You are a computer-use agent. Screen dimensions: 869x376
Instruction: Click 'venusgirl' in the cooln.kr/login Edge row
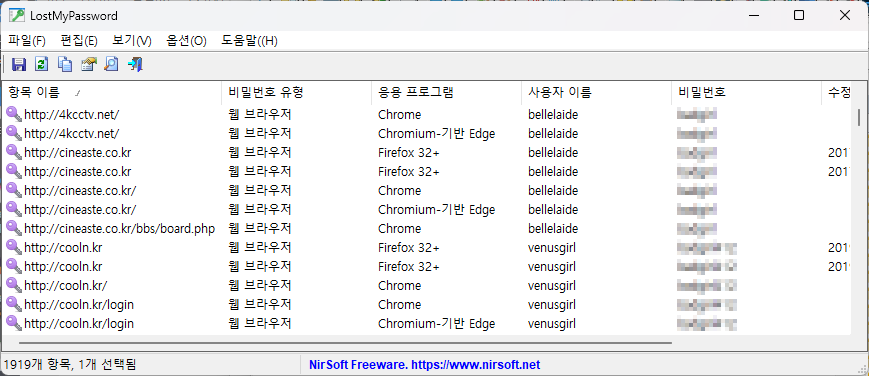[551, 323]
